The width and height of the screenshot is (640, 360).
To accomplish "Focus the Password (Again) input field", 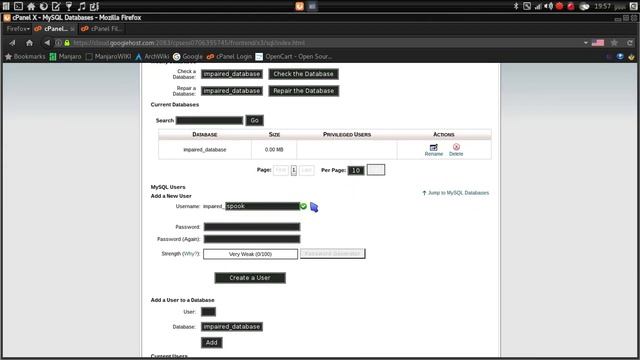I will pos(252,239).
